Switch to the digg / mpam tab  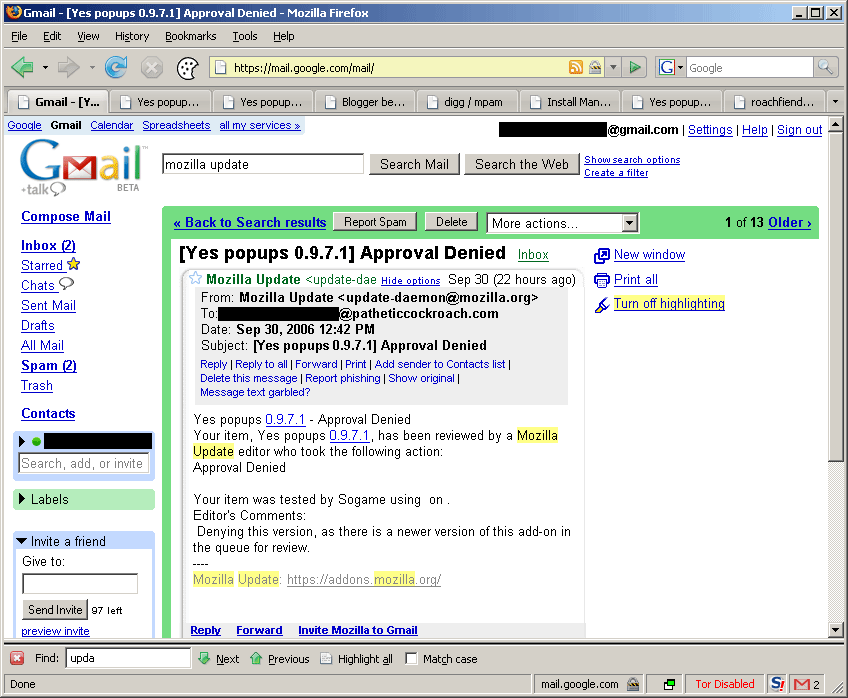(469, 102)
